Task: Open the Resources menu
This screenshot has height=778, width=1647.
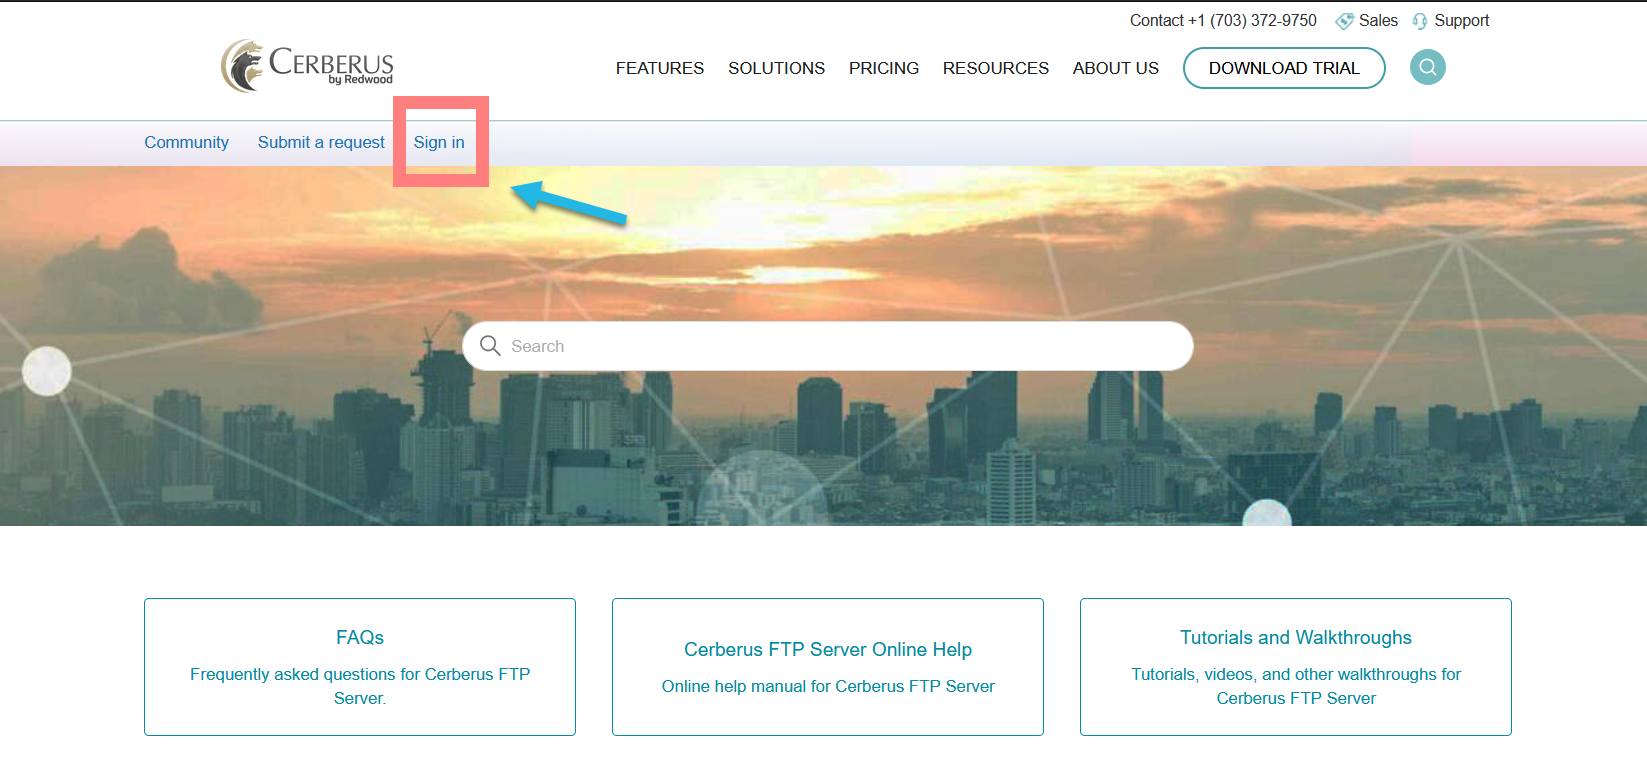Action: point(996,68)
